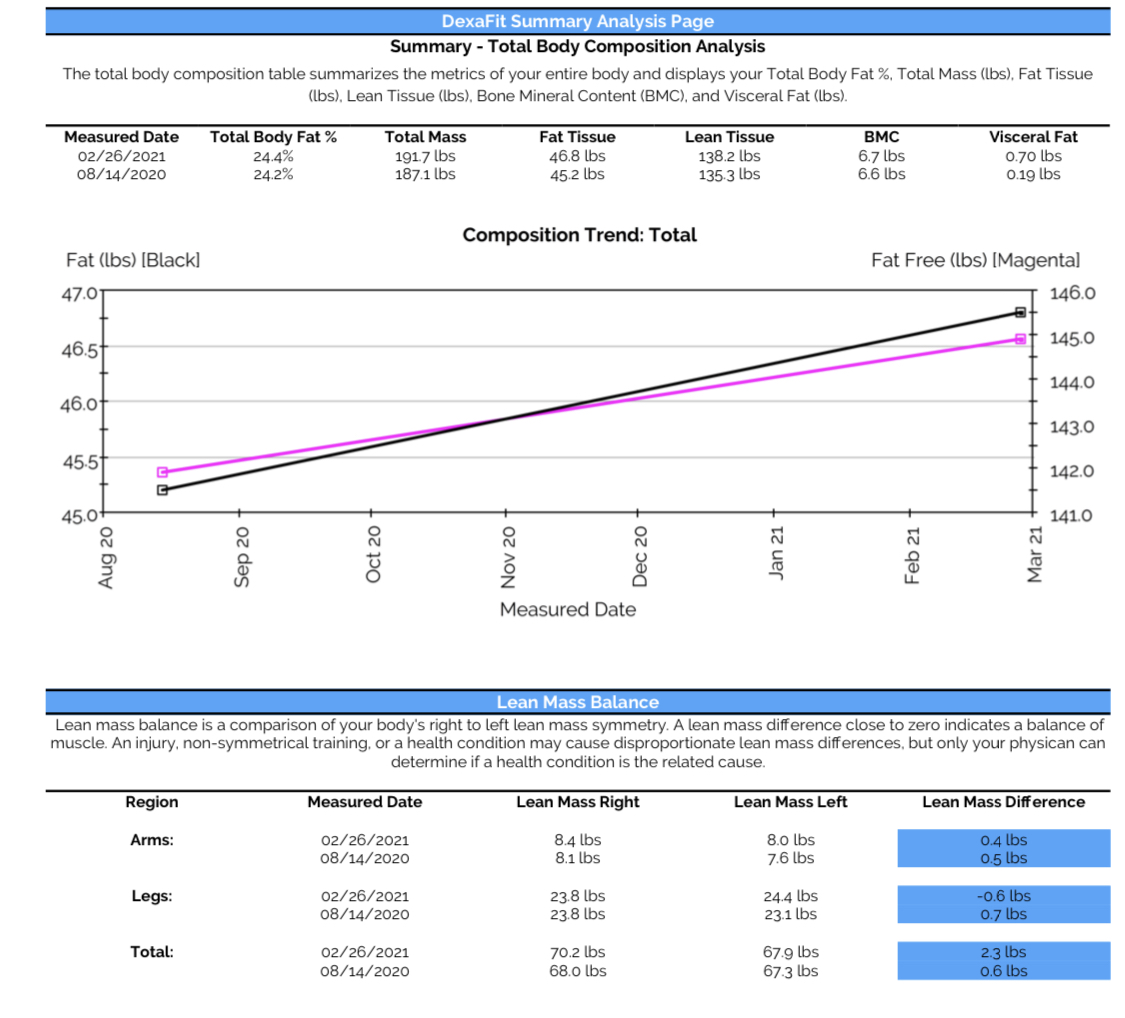Click the Lean Mass Right column header
The image size is (1125, 1018).
click(x=578, y=802)
